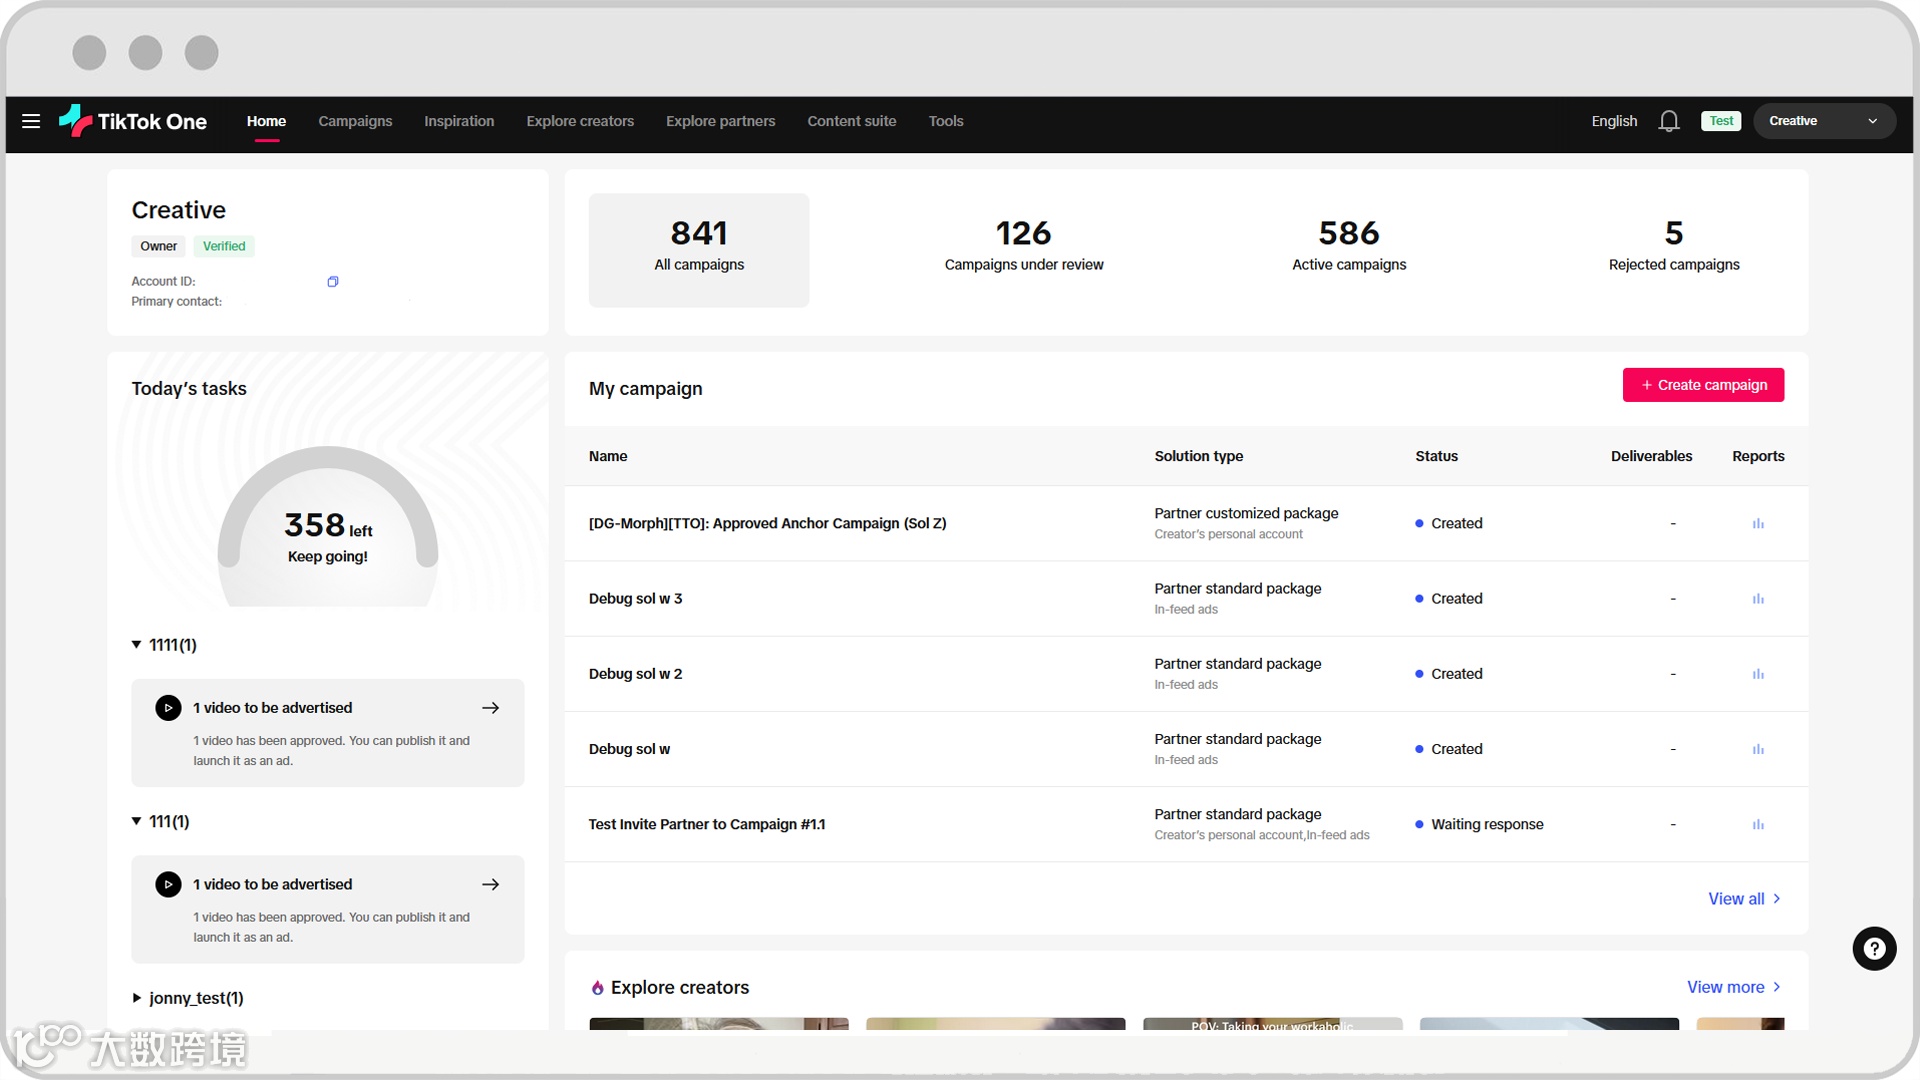
Task: Switch to the Campaigns tab
Action: click(x=355, y=121)
